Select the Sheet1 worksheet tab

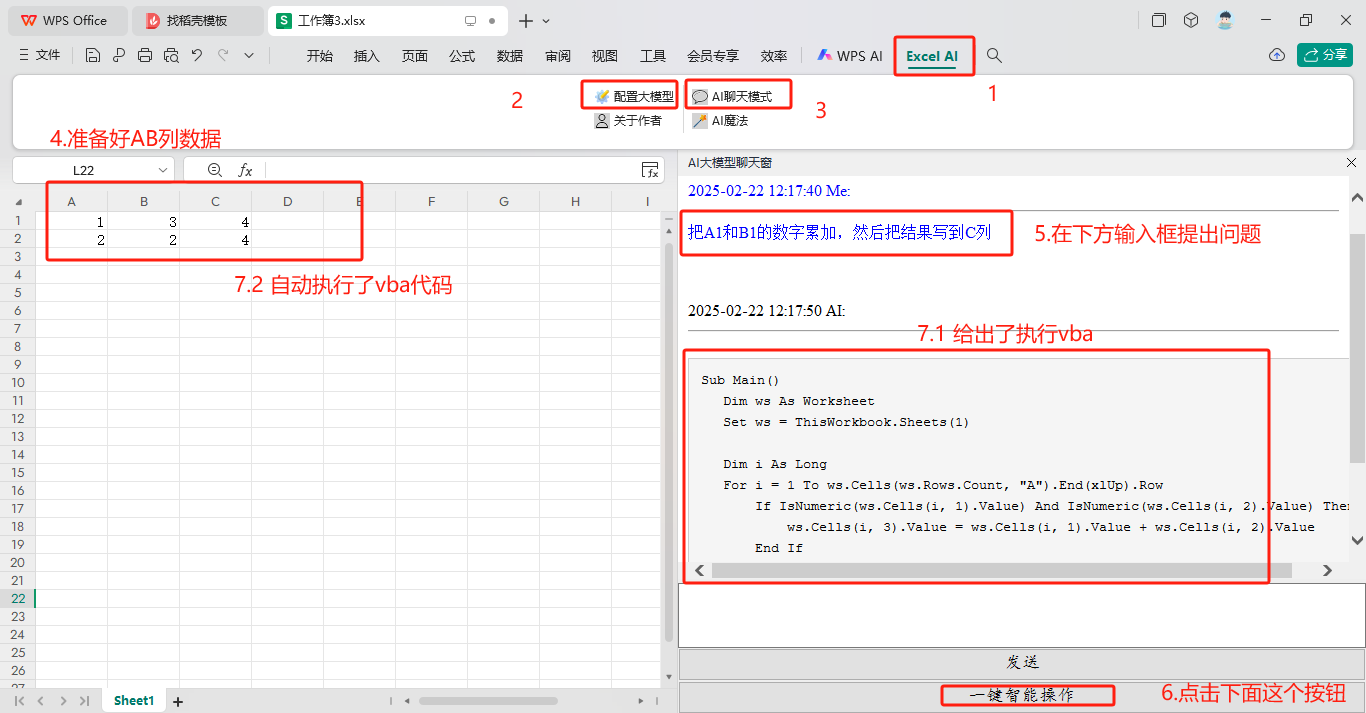click(x=134, y=701)
